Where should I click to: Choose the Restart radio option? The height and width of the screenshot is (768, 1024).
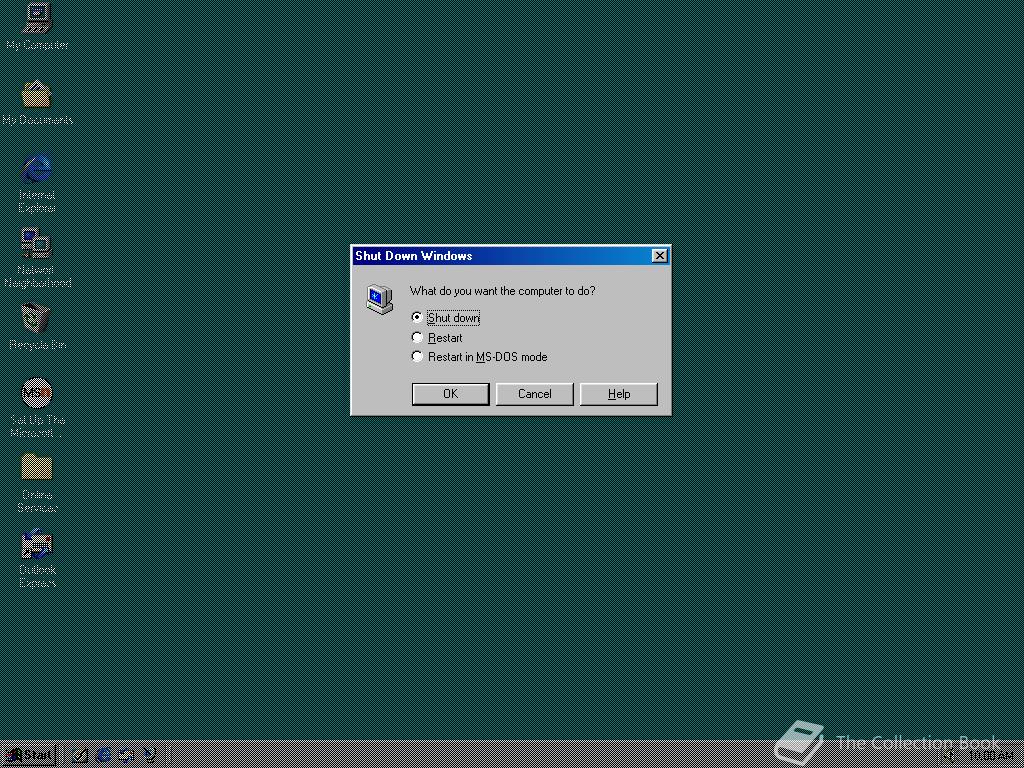(437, 338)
